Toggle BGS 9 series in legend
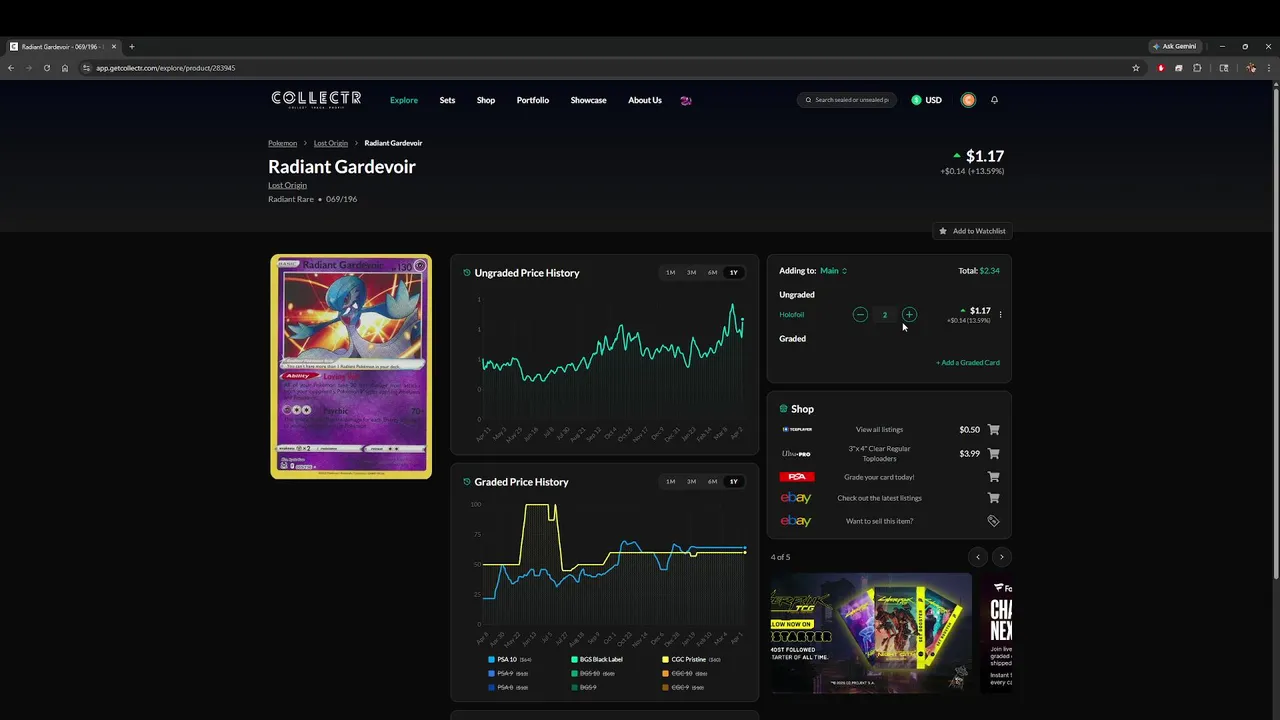Screen dimensions: 1280x720 (x=584, y=687)
